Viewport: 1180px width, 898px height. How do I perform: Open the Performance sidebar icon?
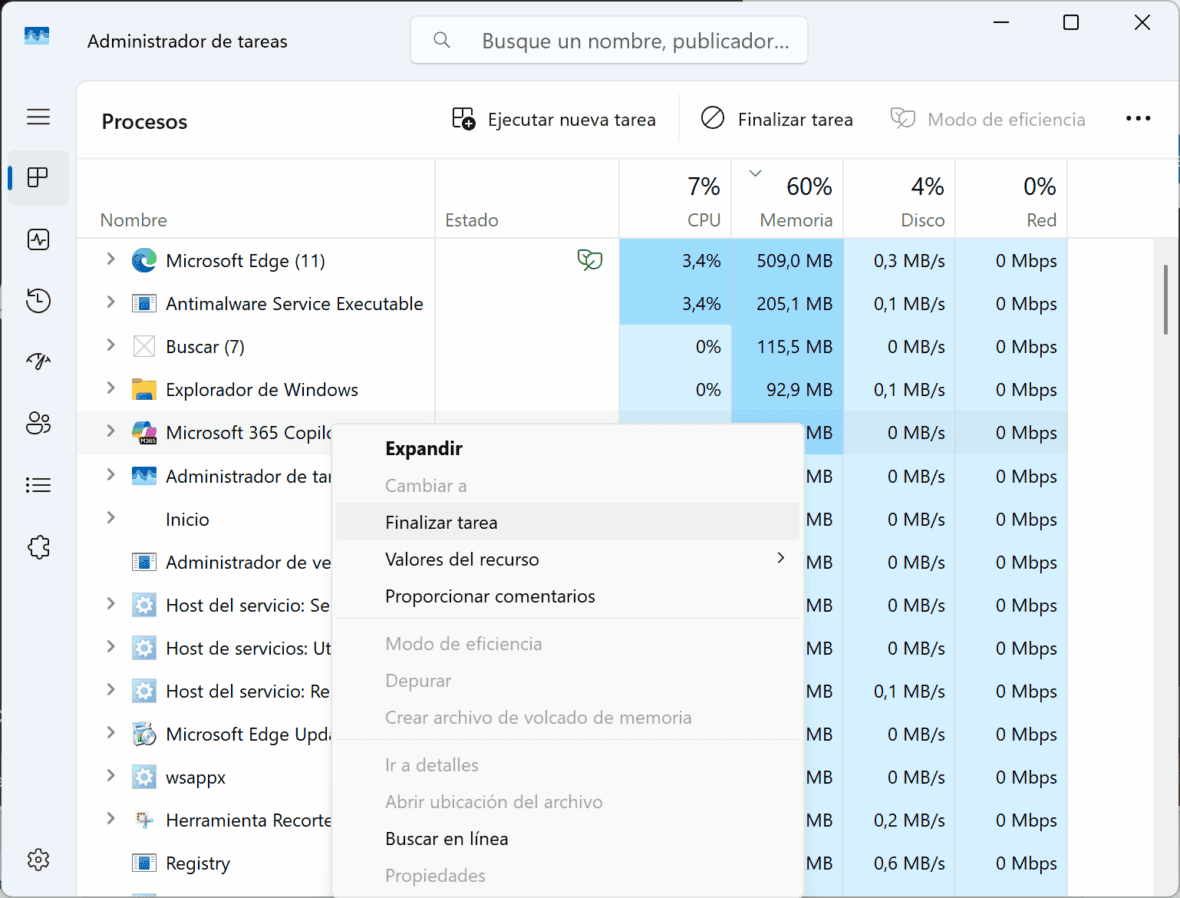(x=38, y=239)
